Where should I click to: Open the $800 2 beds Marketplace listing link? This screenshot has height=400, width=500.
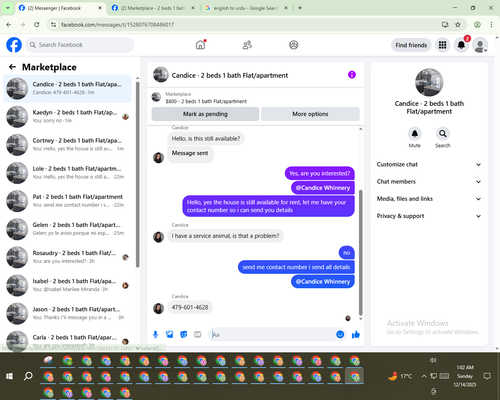click(206, 101)
